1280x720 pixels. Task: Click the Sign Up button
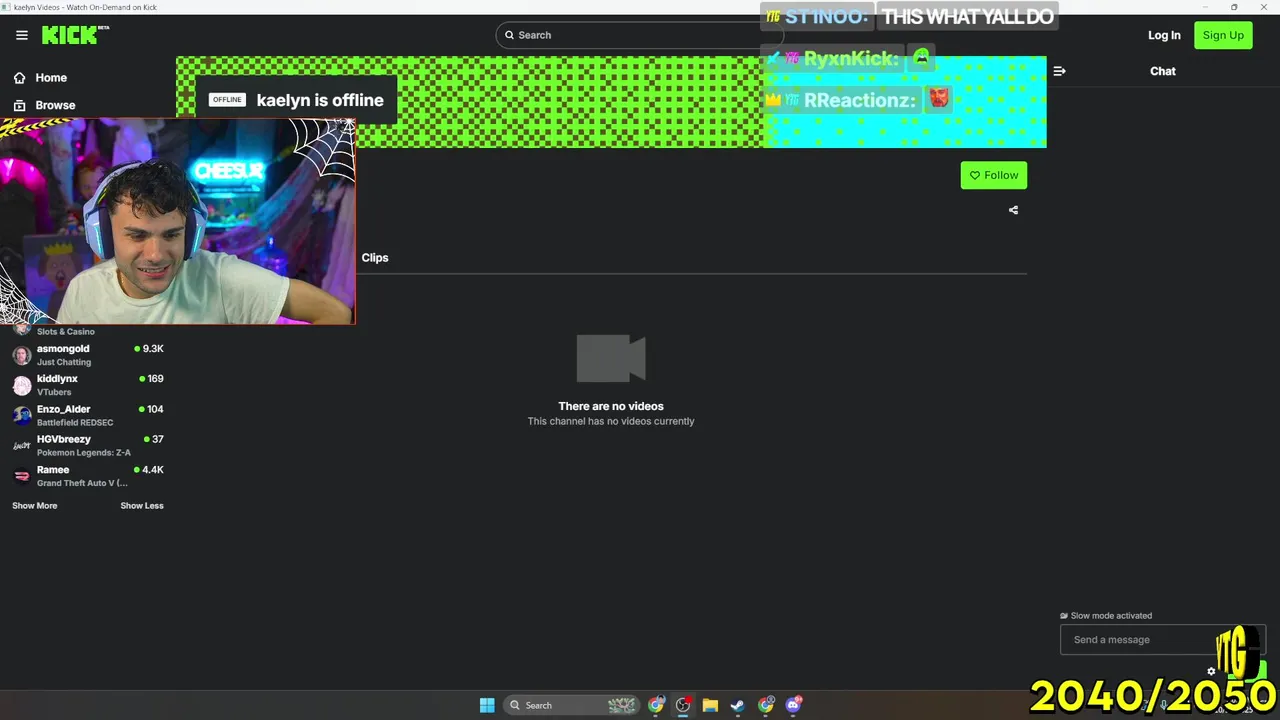tap(1223, 35)
